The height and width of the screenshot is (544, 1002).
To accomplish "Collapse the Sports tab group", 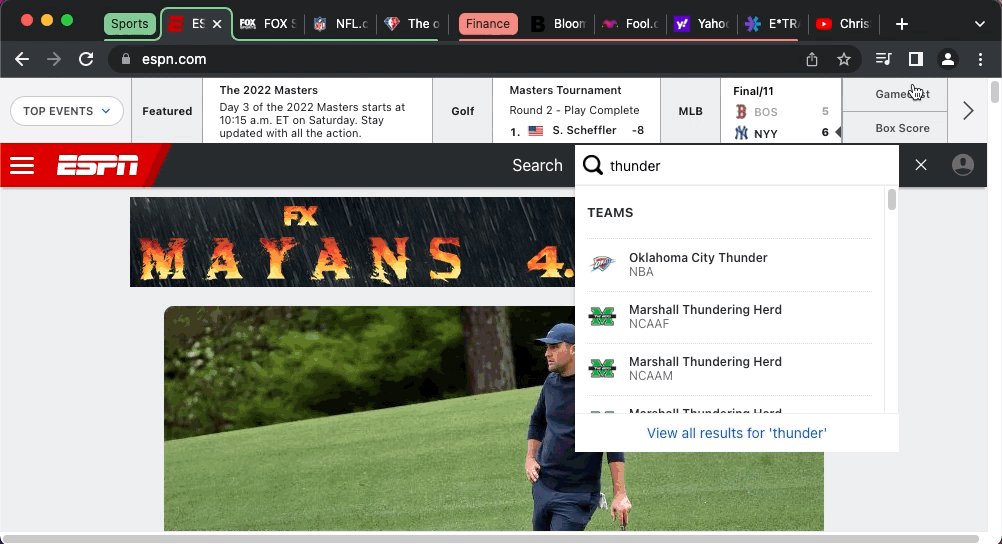I will (x=130, y=24).
